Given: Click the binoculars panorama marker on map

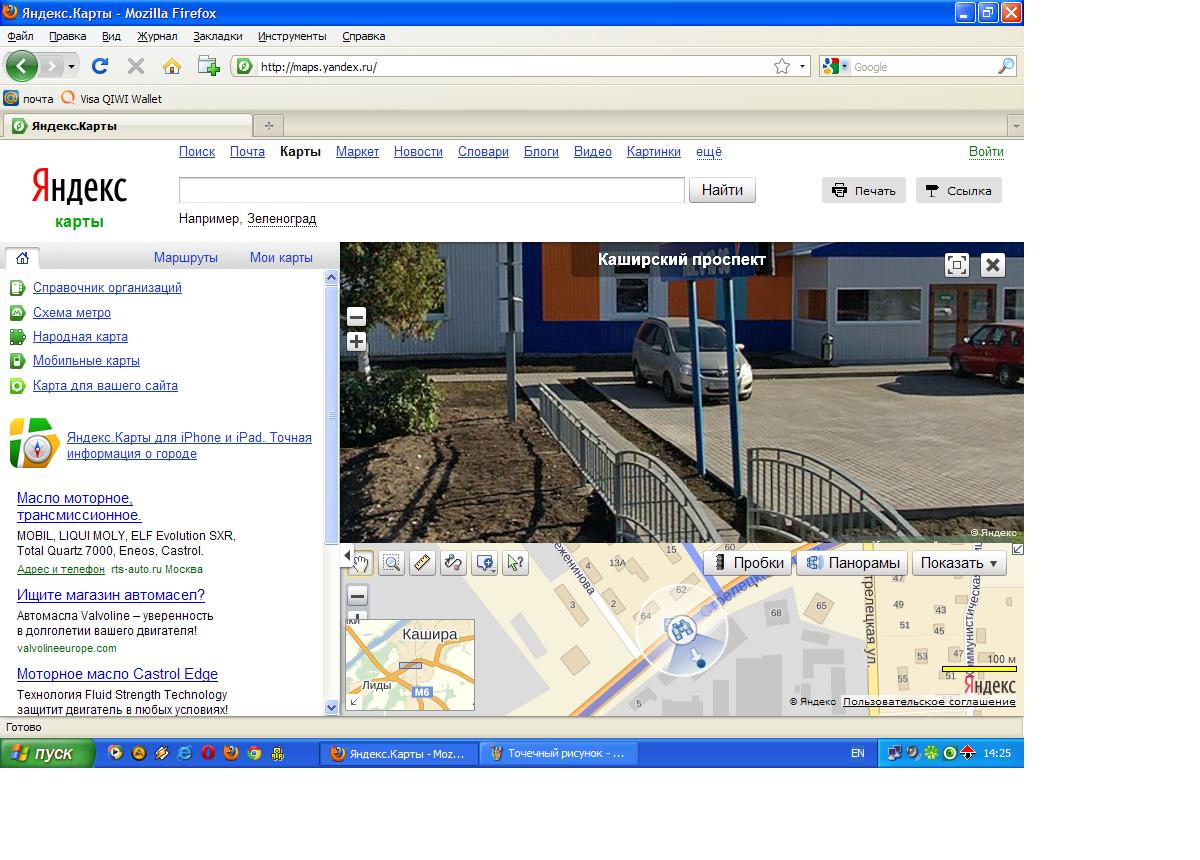Looking at the screenshot, I should (x=681, y=629).
